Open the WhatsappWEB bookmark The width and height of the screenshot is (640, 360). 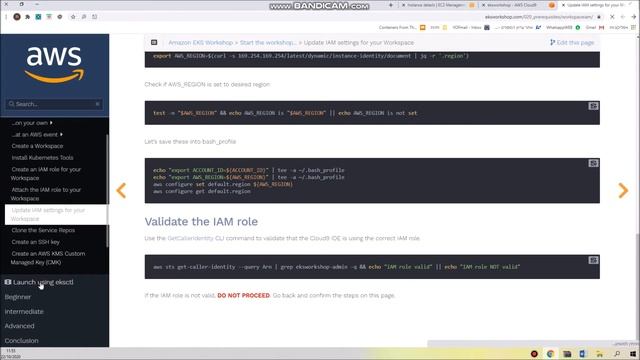point(563,27)
